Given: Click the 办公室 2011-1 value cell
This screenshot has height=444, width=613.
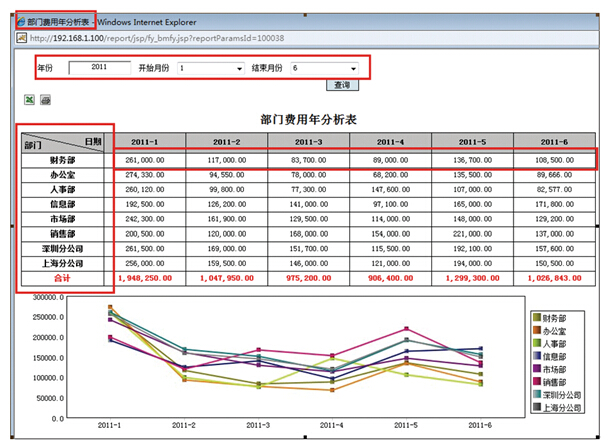Looking at the screenshot, I should (143, 174).
